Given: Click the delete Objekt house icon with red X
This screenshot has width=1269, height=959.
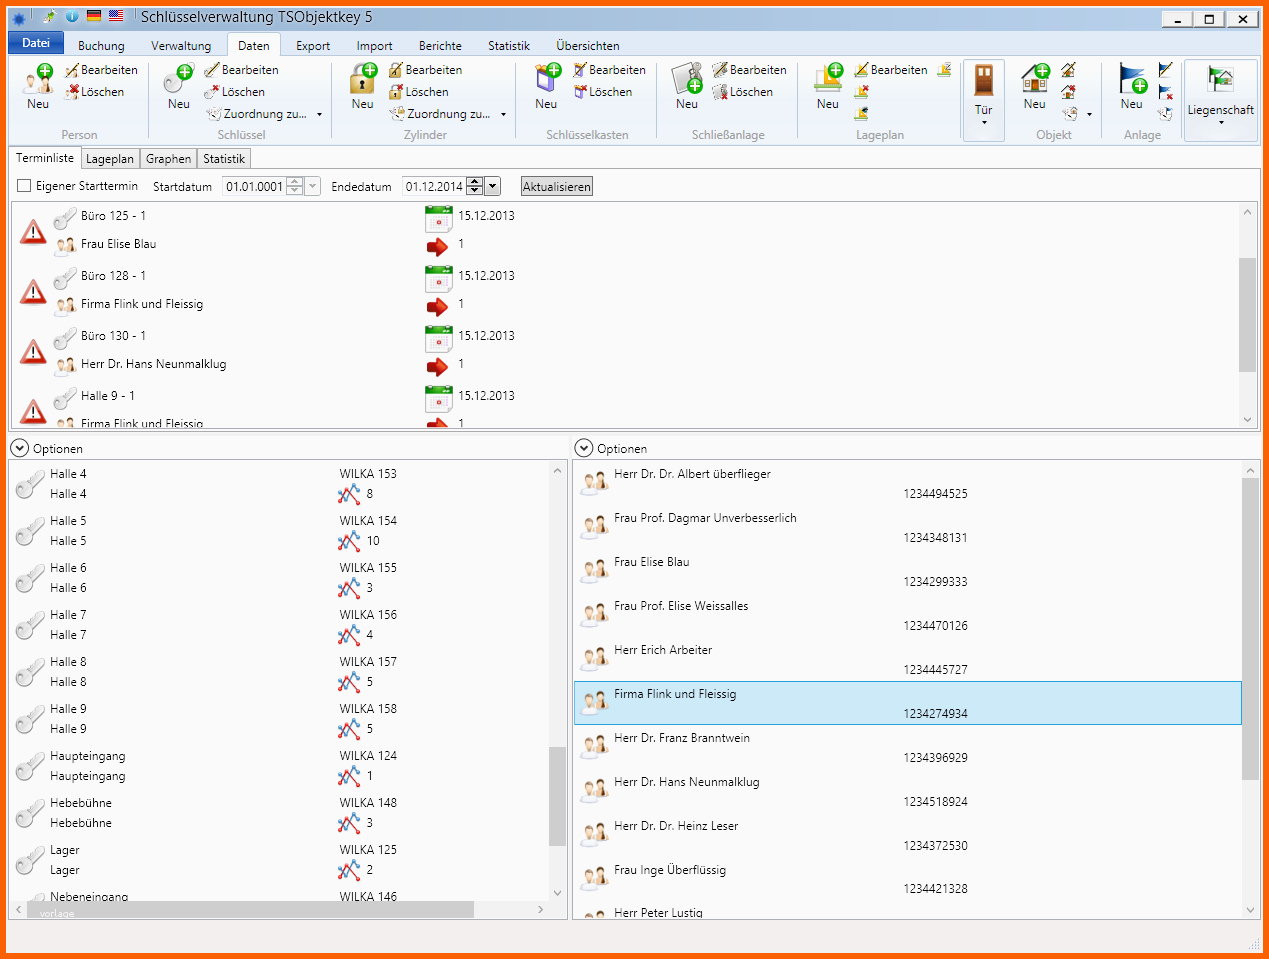Looking at the screenshot, I should (1068, 92).
